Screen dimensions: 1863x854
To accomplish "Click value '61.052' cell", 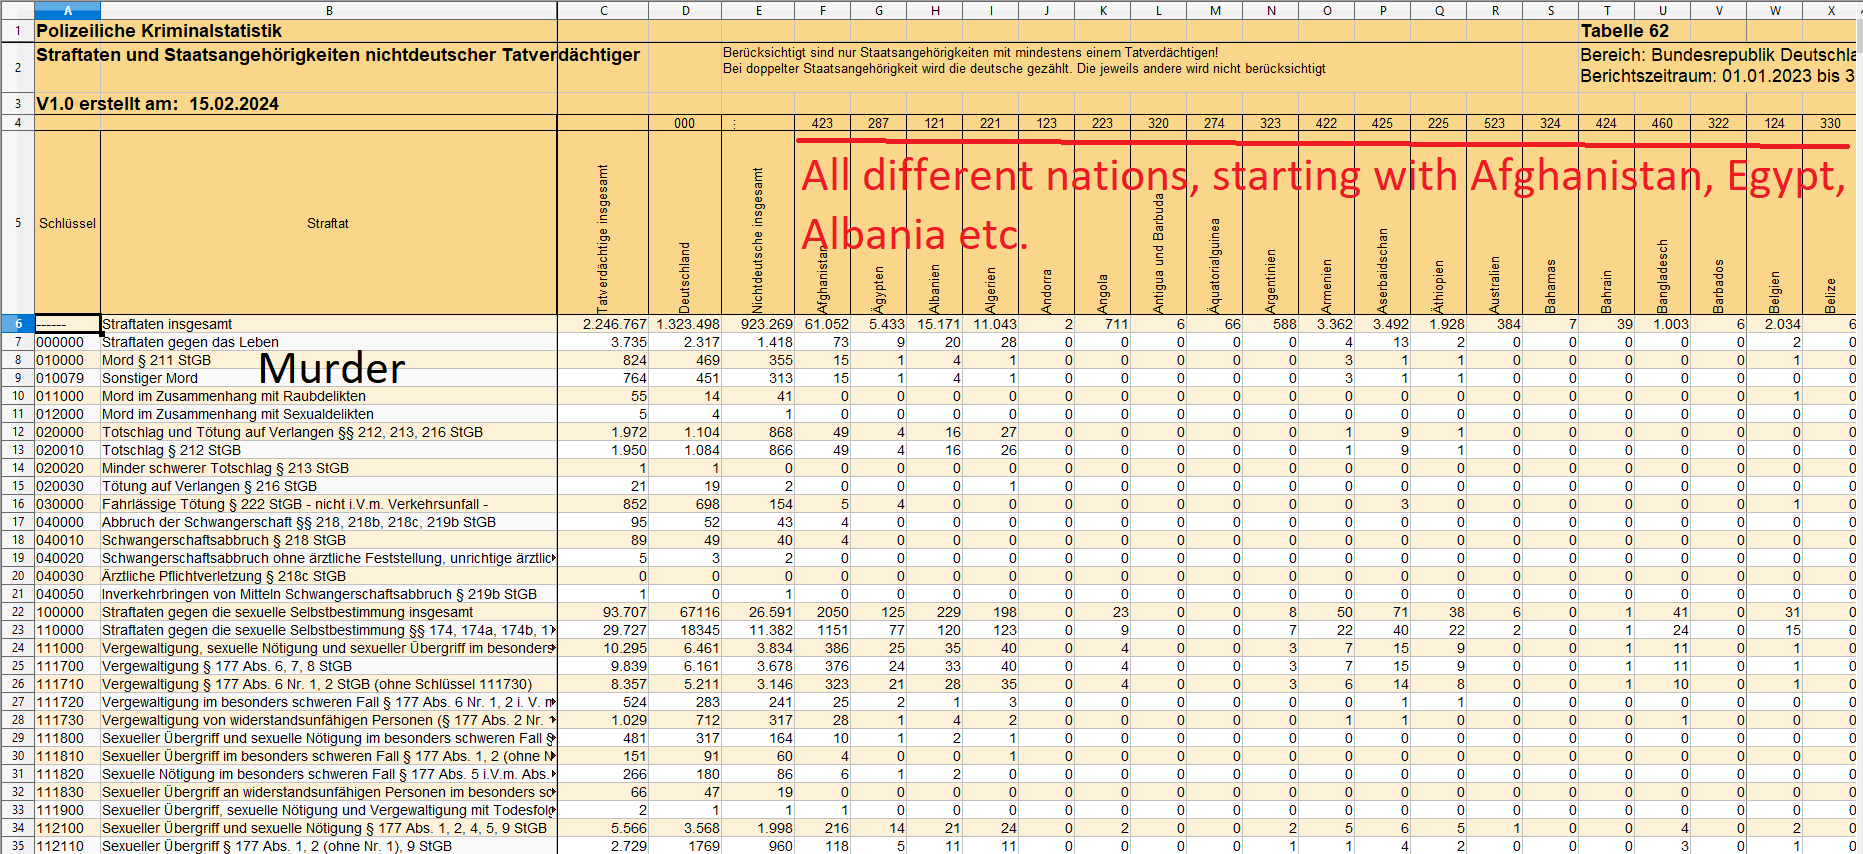I will (x=822, y=324).
